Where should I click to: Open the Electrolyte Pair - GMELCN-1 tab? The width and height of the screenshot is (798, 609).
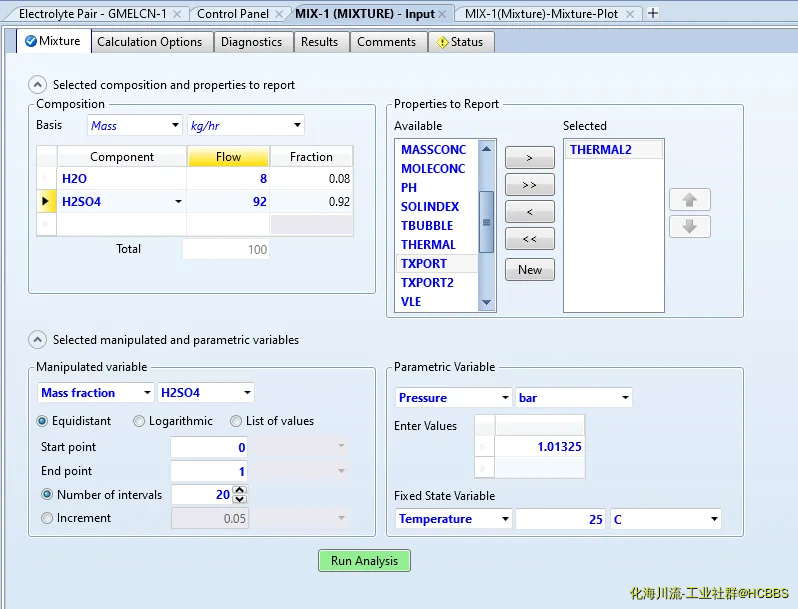tap(93, 14)
